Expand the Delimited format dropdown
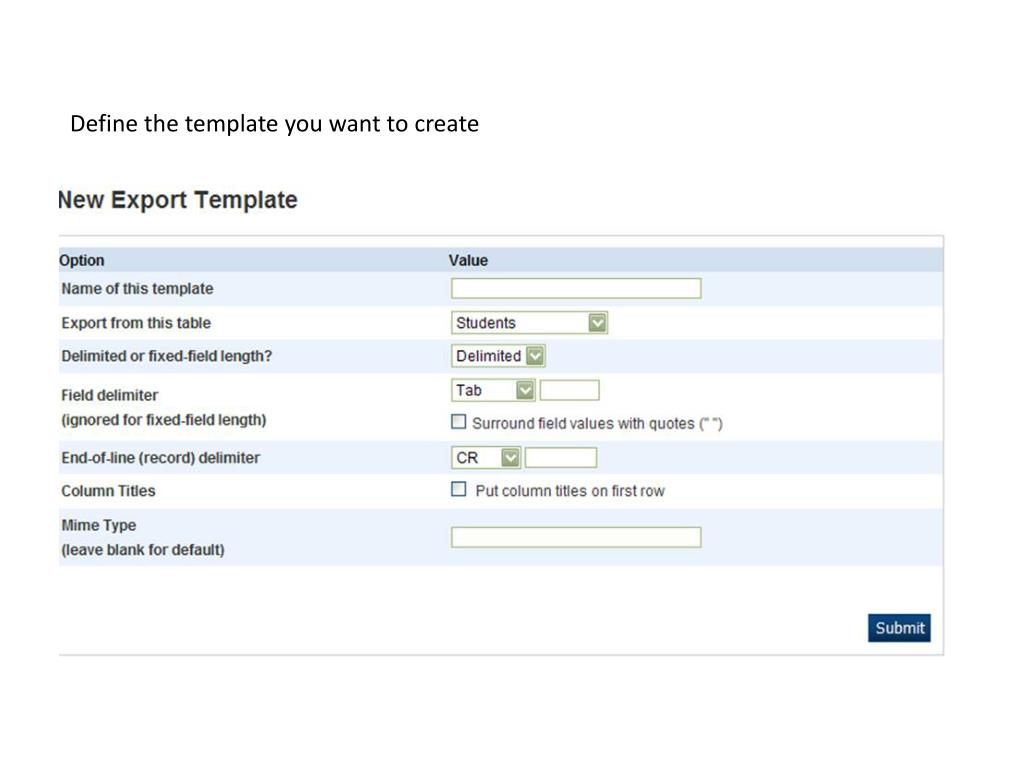The image size is (1024, 768). (x=498, y=356)
